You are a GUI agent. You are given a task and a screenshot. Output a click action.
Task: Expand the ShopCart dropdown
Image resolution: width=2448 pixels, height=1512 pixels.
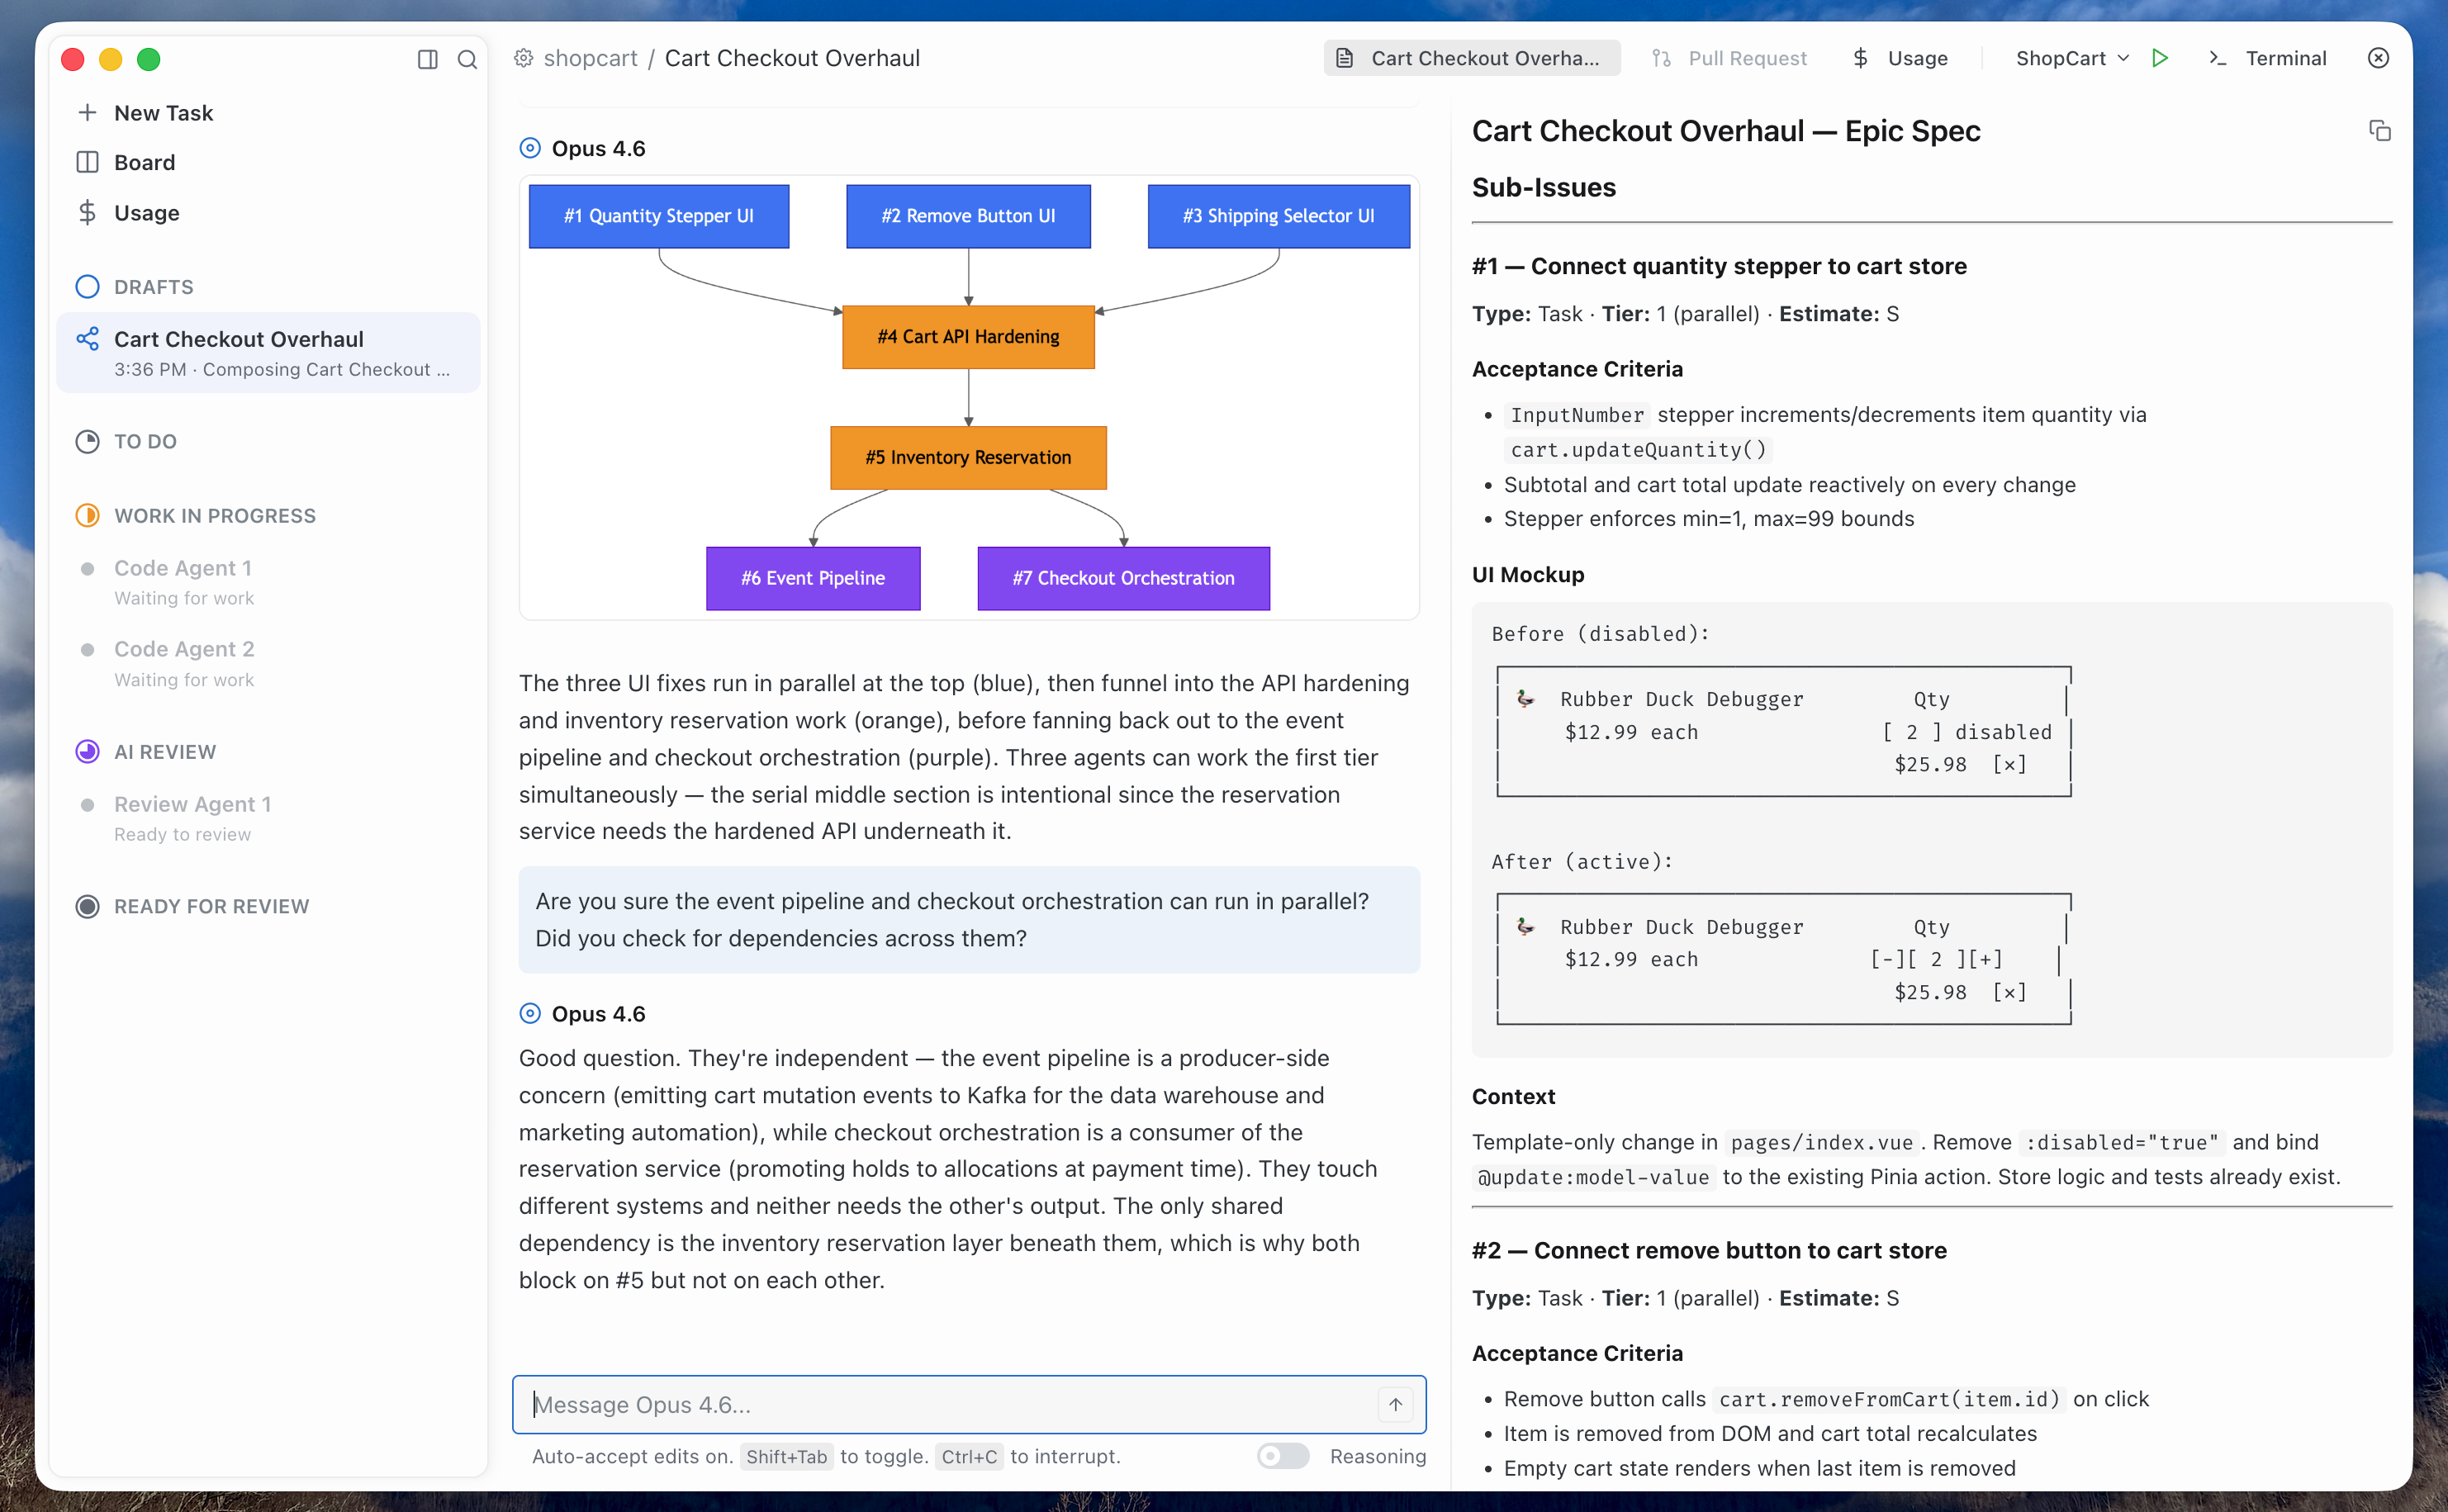pyautogui.click(x=2072, y=58)
